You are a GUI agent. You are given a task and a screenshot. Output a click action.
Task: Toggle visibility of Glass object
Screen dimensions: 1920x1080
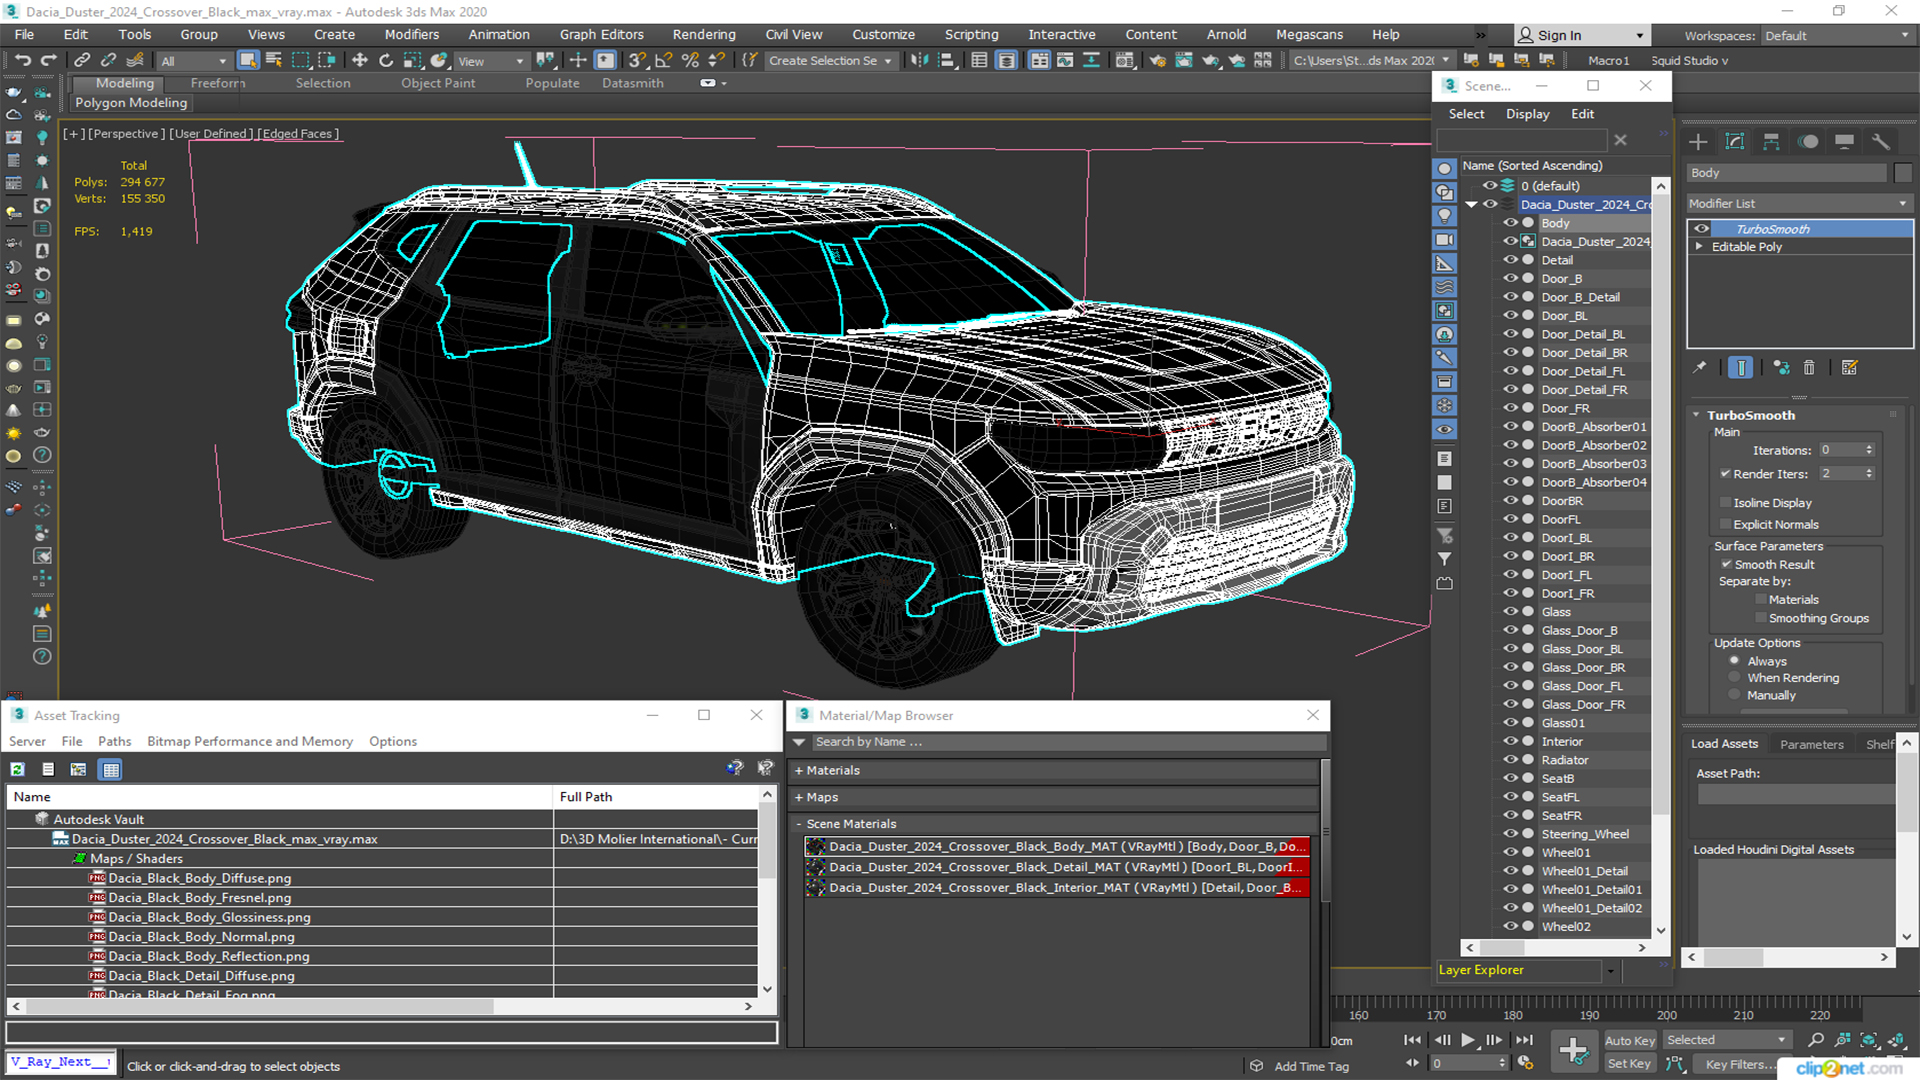tap(1511, 611)
